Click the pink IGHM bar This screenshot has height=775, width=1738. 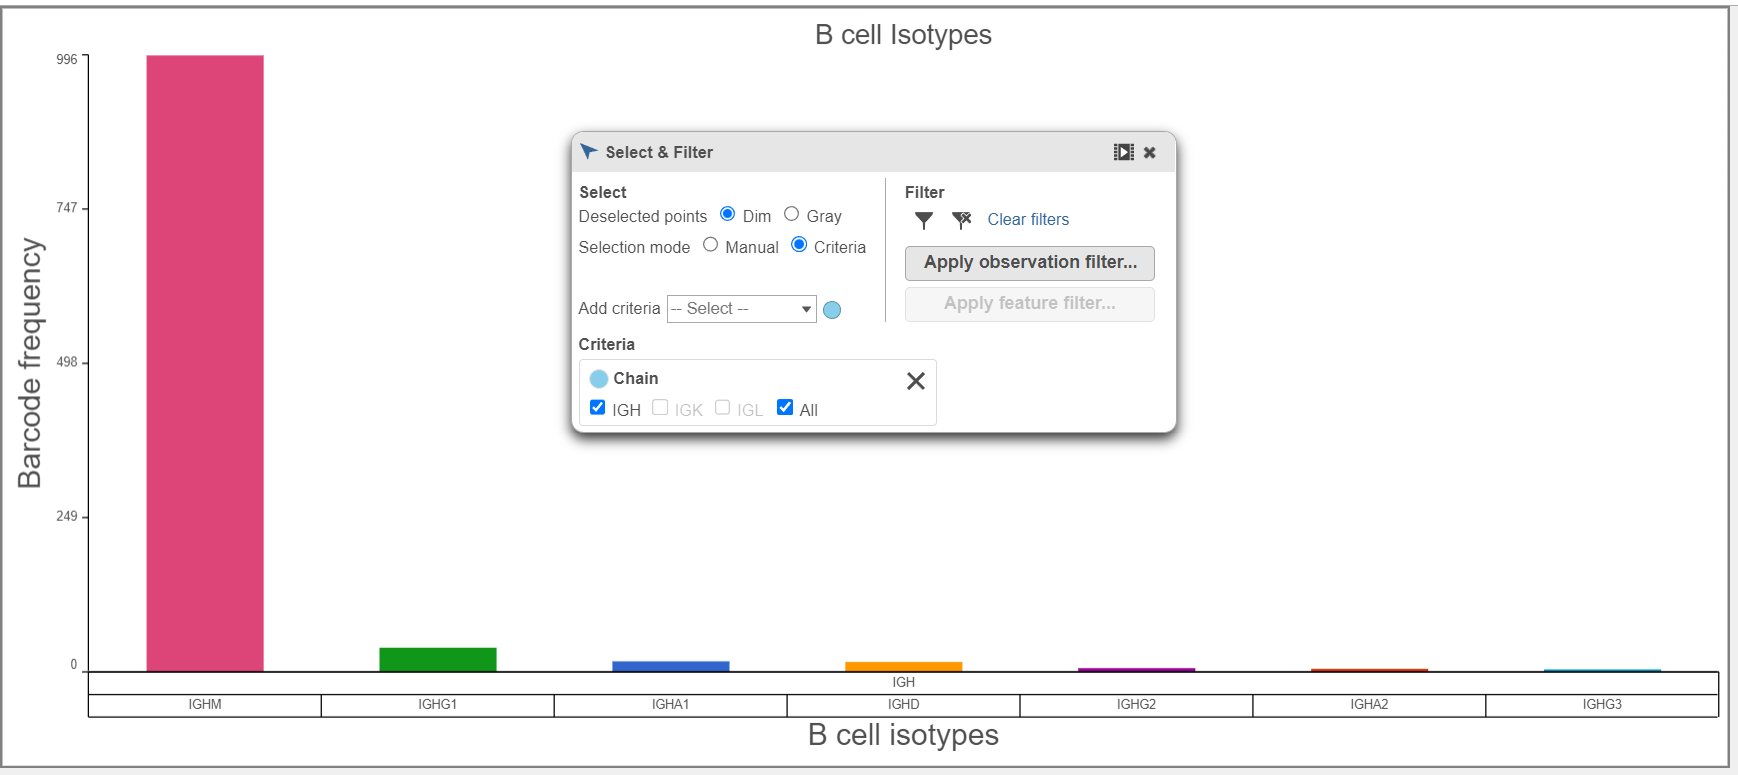click(205, 362)
